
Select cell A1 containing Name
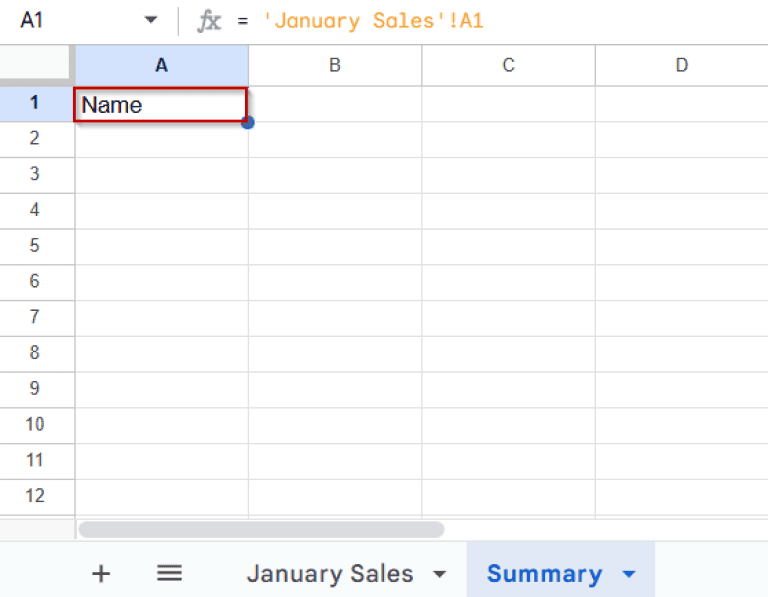pyautogui.click(x=161, y=105)
